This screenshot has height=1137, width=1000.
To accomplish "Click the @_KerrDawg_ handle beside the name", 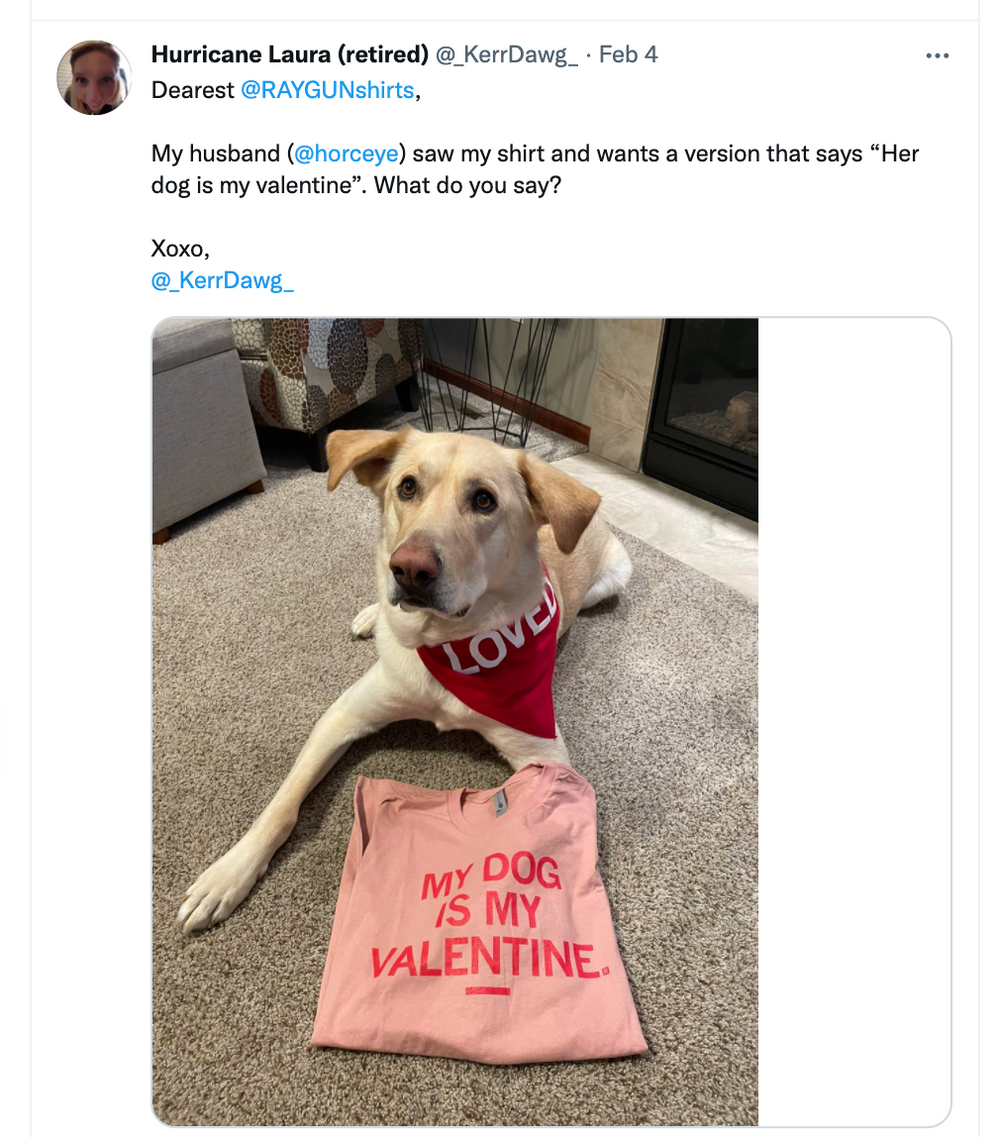I will 507,54.
